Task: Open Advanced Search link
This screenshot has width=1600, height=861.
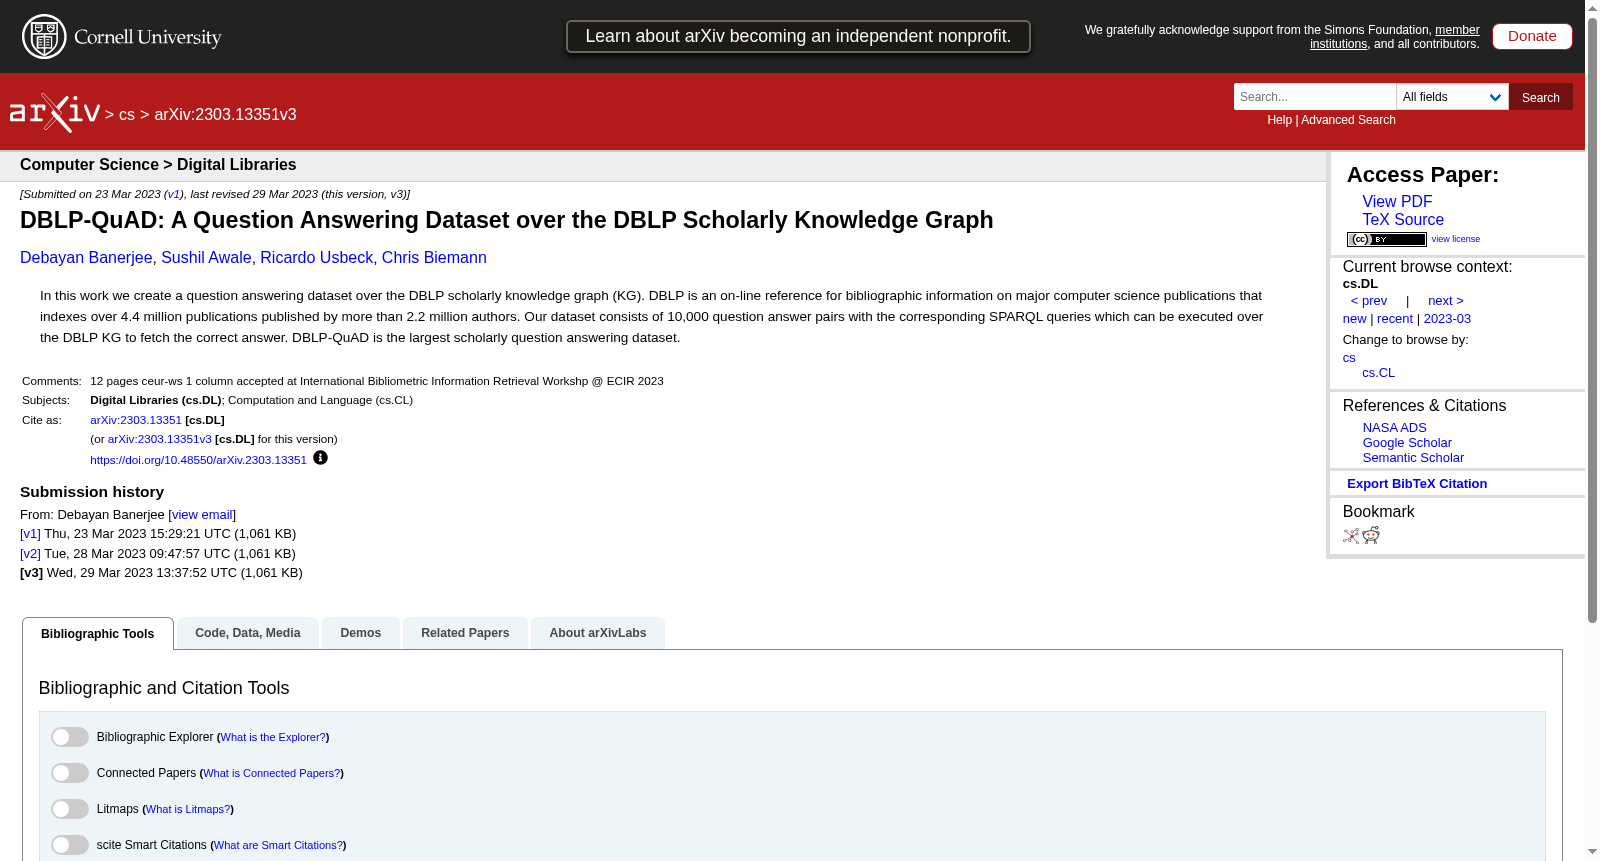Action: (1348, 120)
